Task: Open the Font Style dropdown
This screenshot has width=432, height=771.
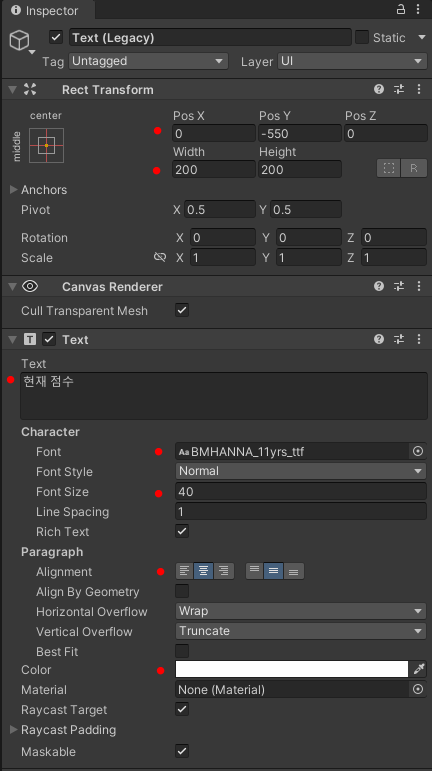Action: 301,471
